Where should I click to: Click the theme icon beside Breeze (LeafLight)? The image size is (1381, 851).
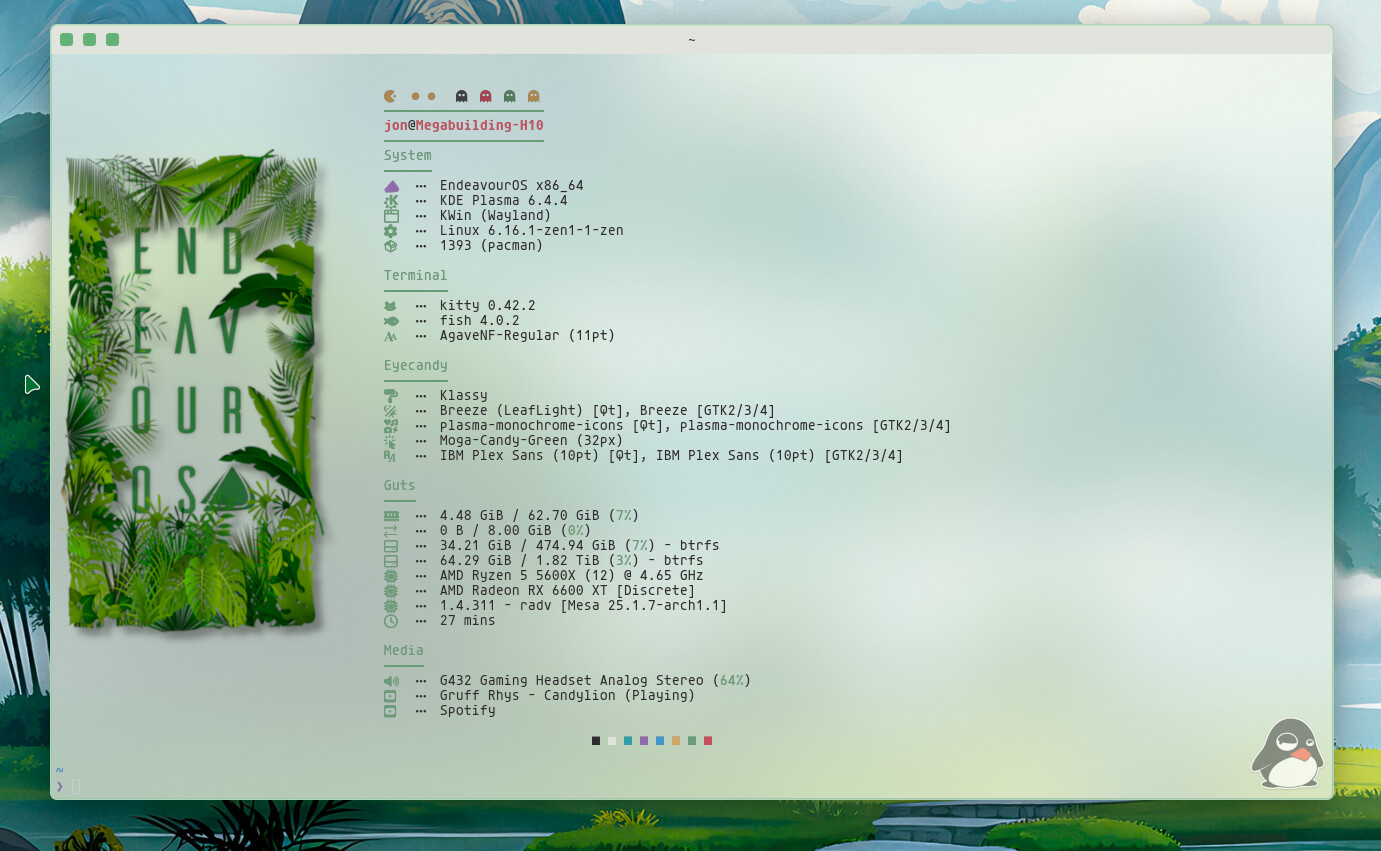(391, 410)
